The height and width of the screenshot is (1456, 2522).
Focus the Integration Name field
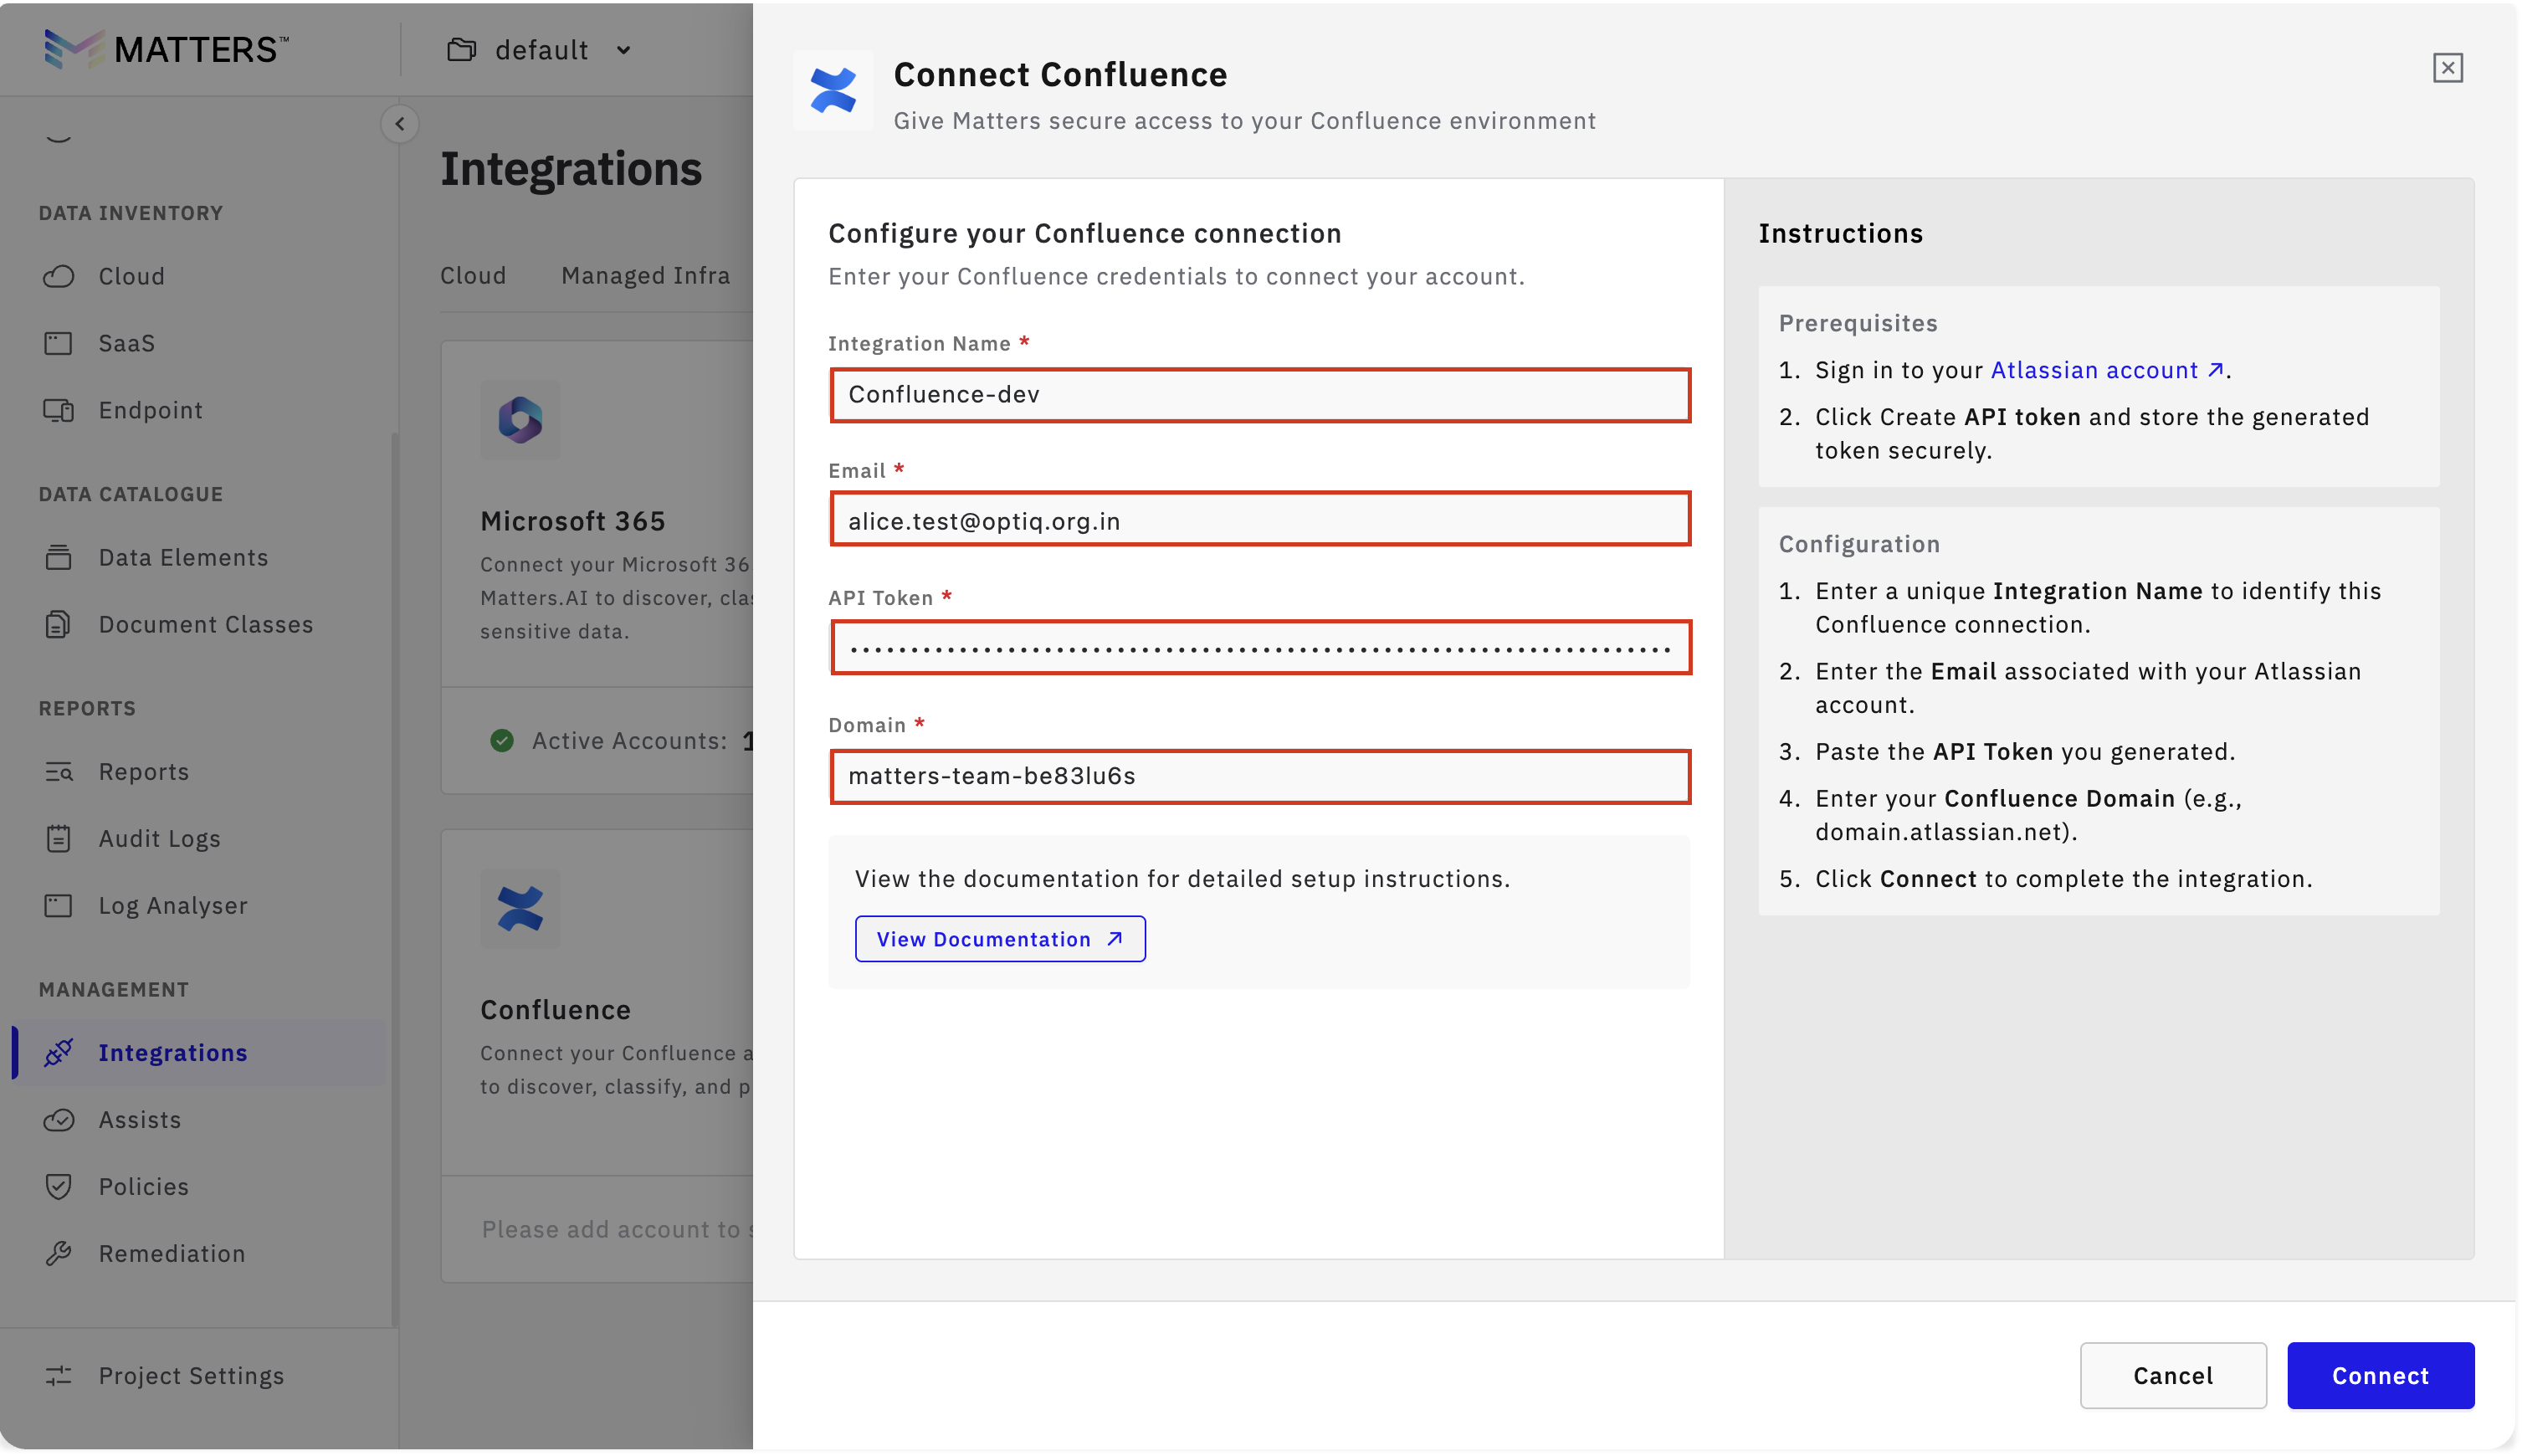(1260, 394)
